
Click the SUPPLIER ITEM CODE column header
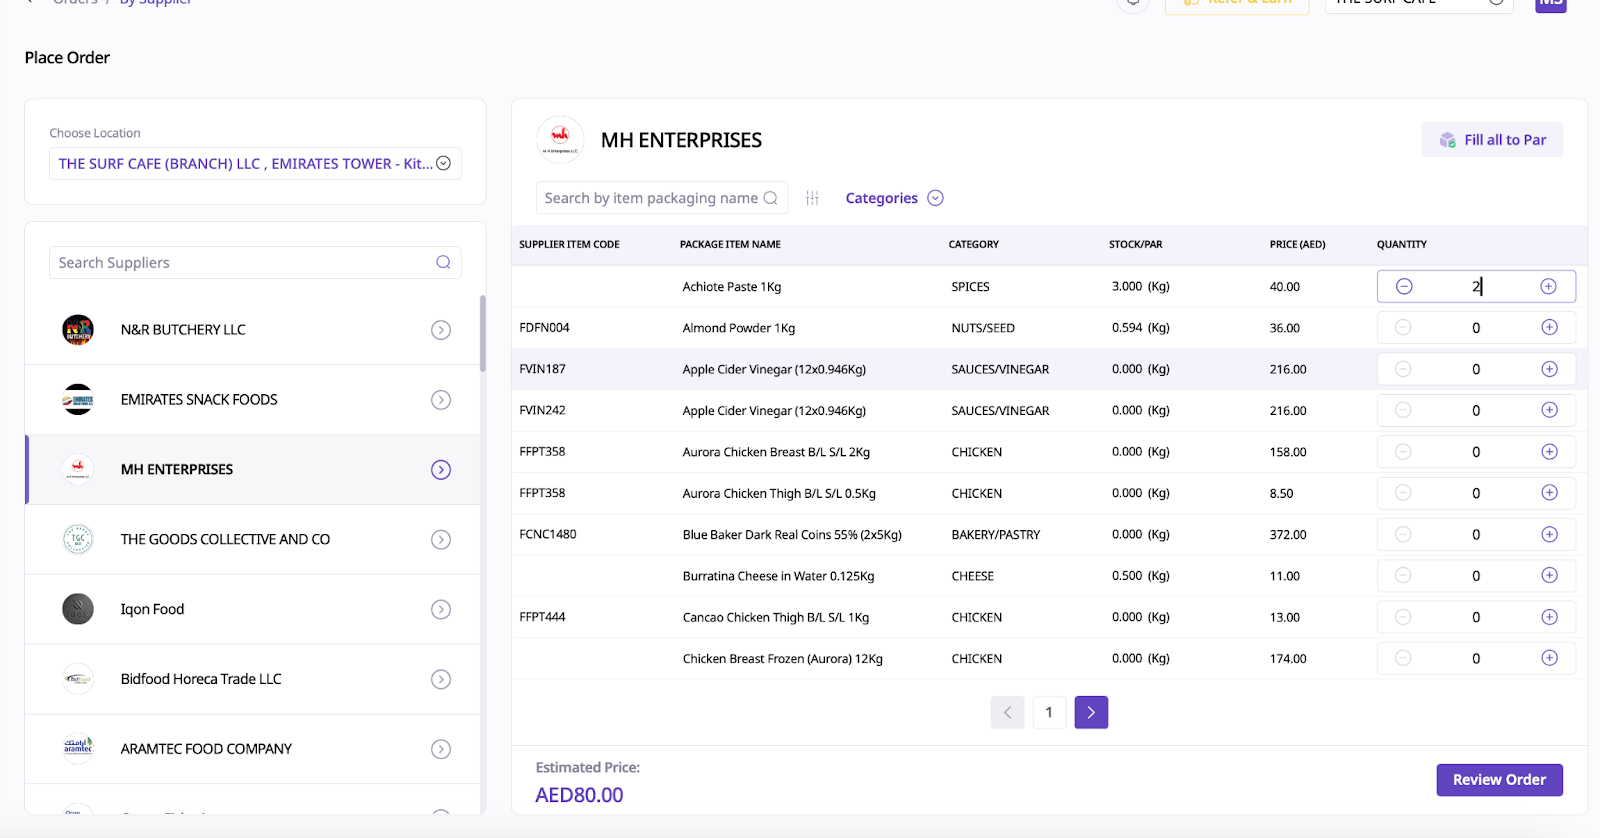pos(569,244)
